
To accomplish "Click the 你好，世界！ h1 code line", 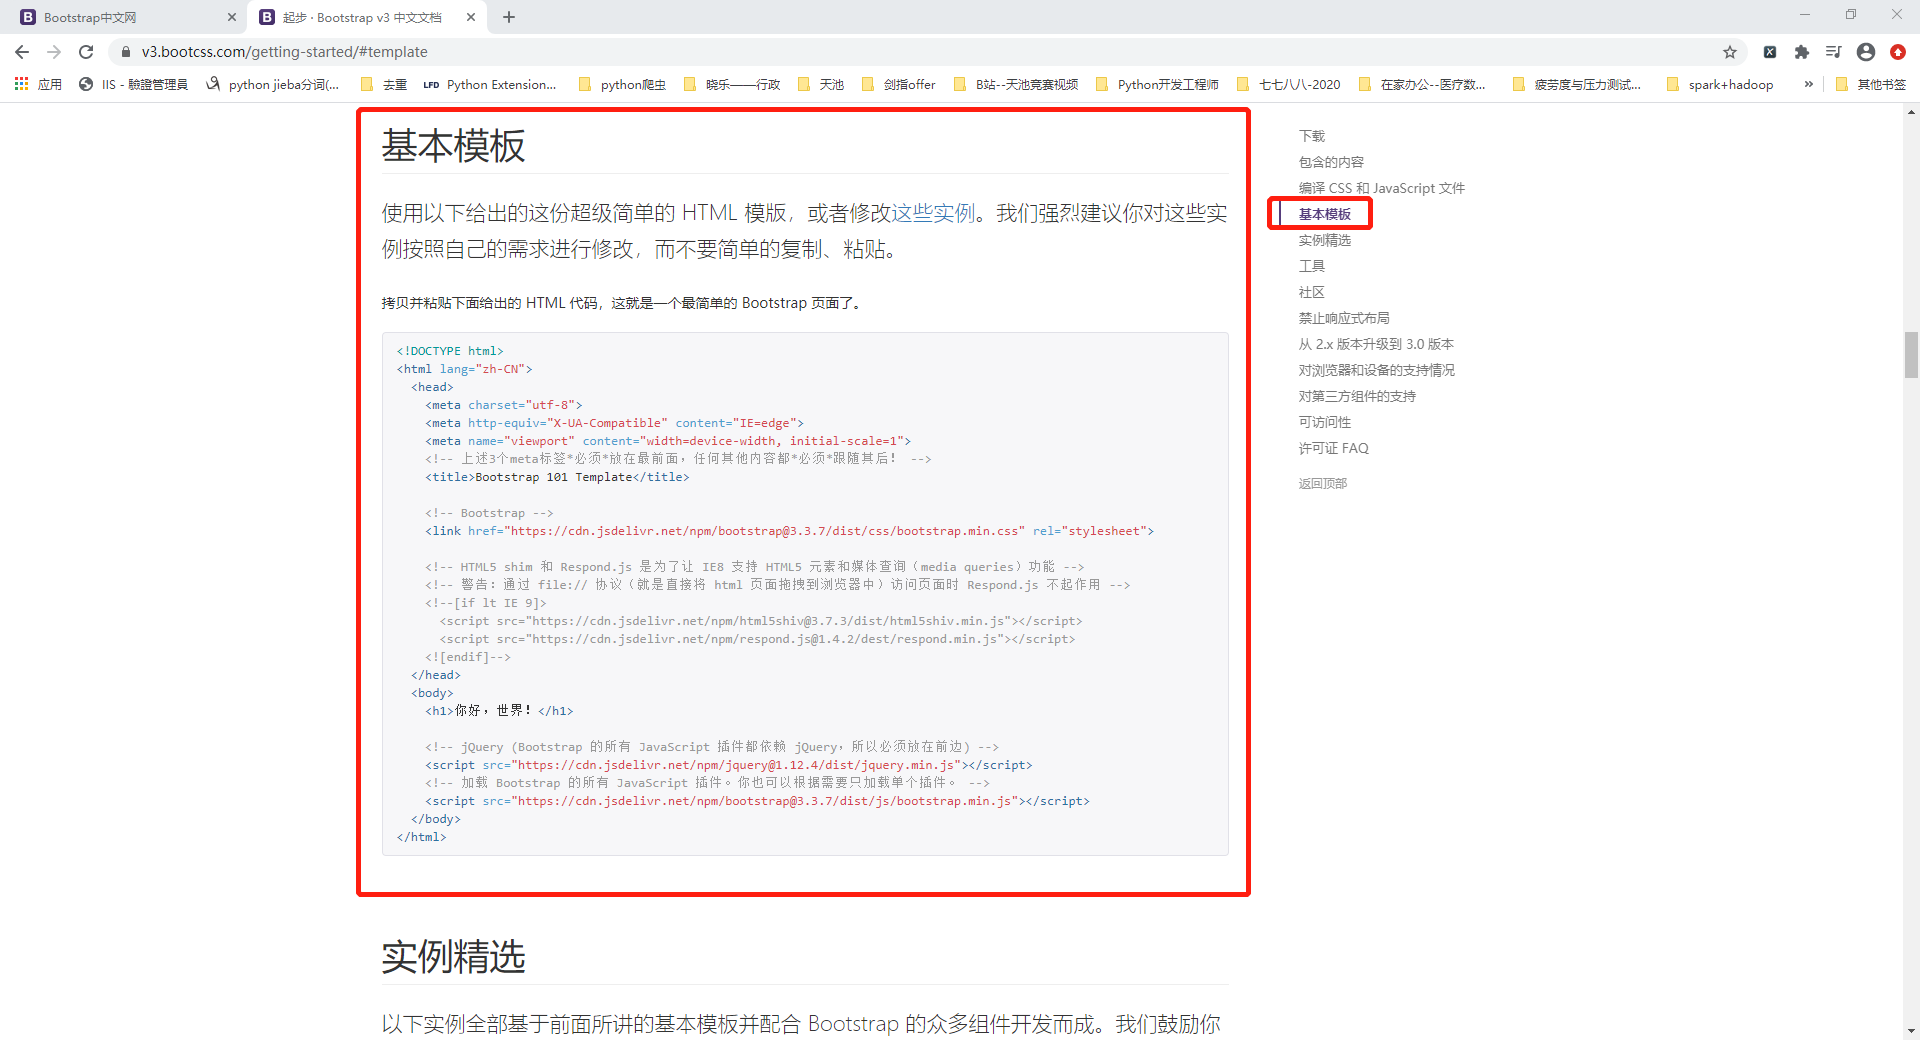I will click(x=499, y=711).
